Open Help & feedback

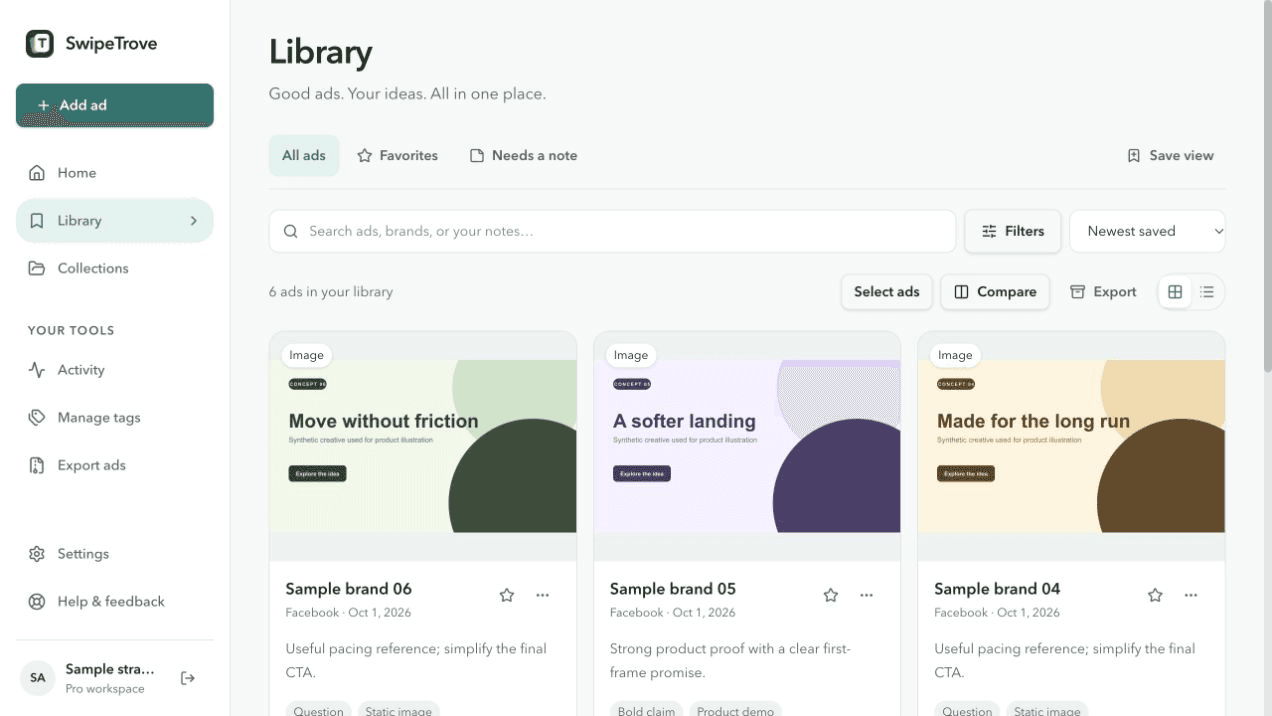click(x=115, y=602)
